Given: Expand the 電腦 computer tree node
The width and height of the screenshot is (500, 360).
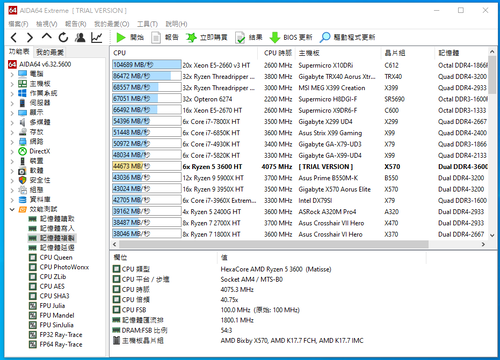Looking at the screenshot, I should pyautogui.click(x=12, y=74).
